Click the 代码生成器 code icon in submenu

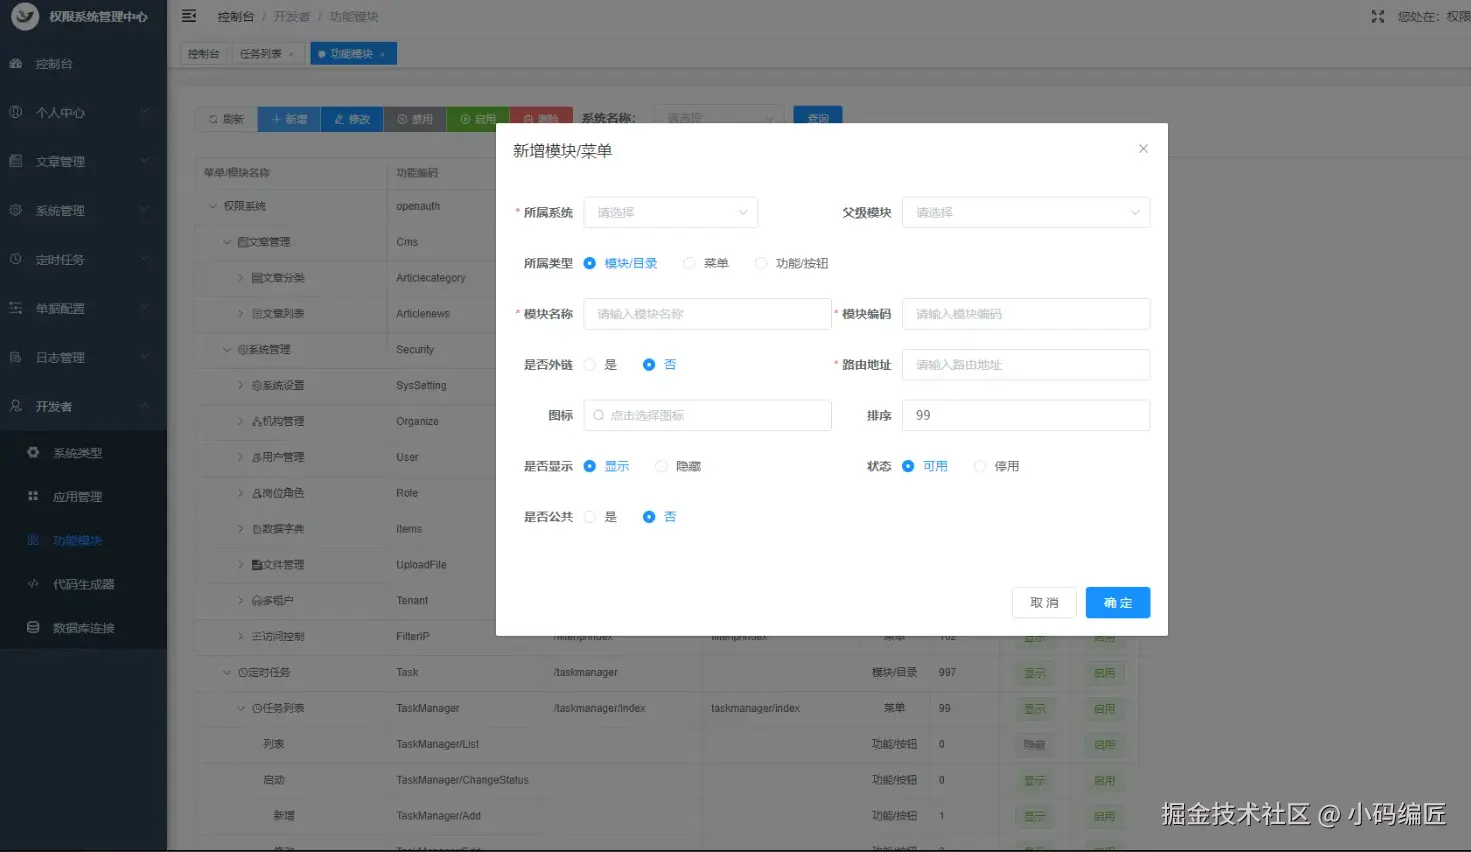[x=33, y=583]
